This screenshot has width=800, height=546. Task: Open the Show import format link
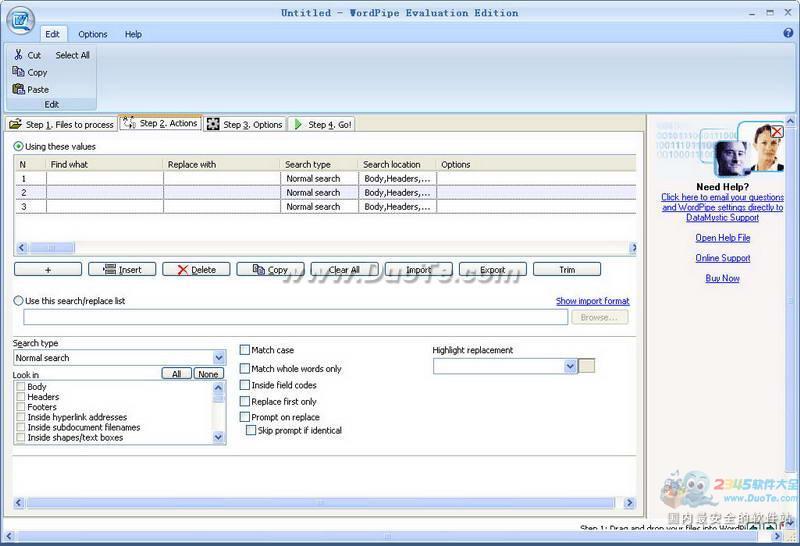(x=592, y=301)
